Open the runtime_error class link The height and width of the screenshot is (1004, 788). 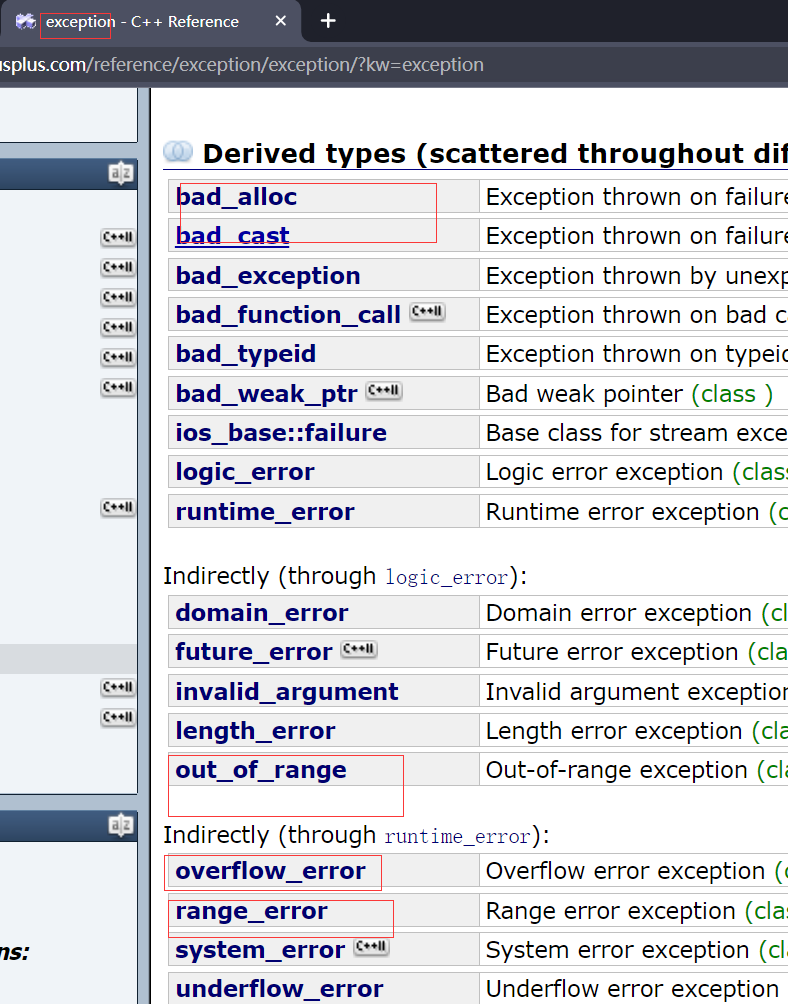click(264, 512)
